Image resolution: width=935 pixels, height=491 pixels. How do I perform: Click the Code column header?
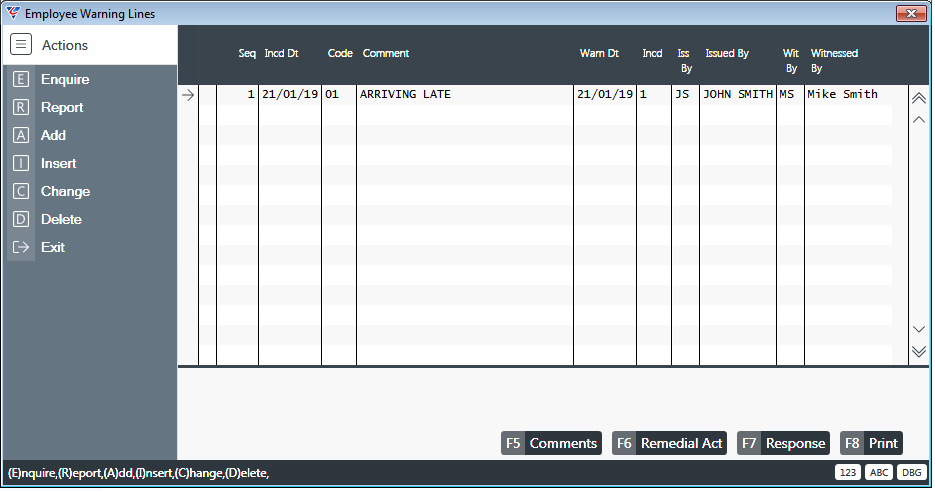pyautogui.click(x=340, y=53)
